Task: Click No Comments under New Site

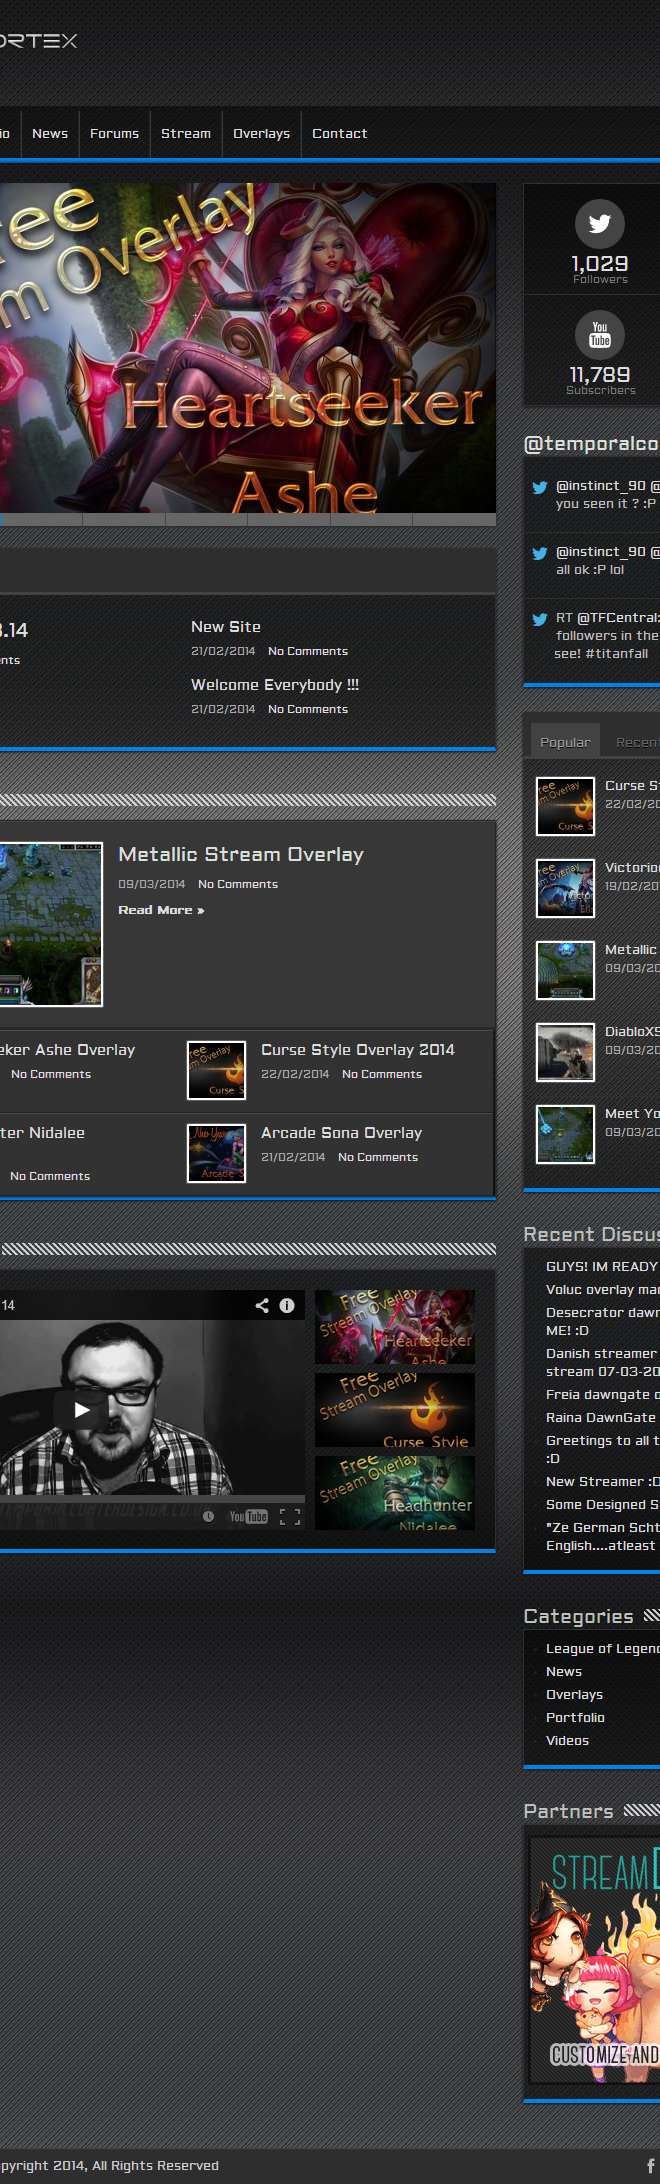Action: 308,651
